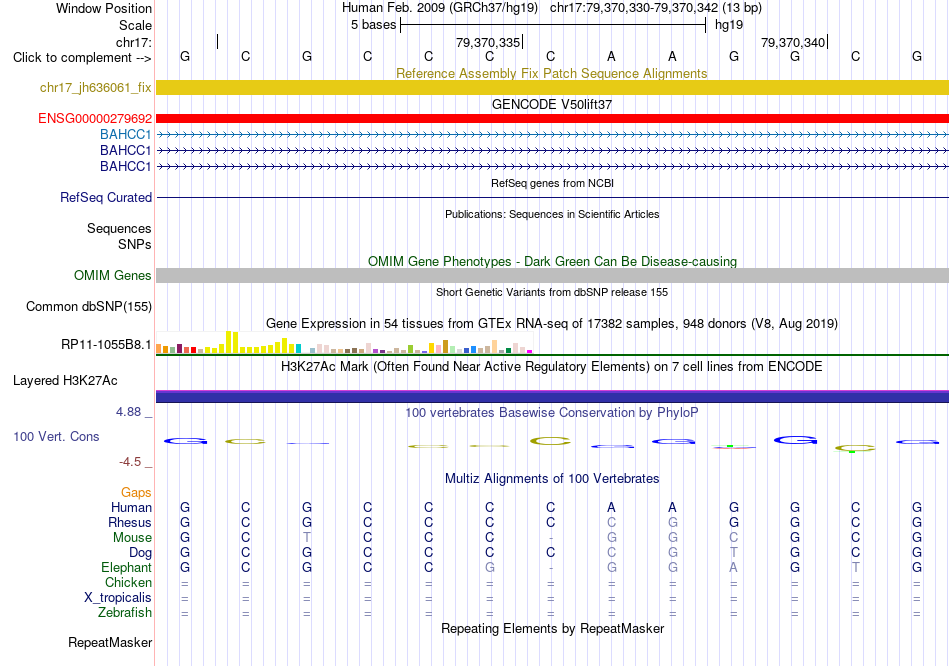The height and width of the screenshot is (666, 950).
Task: Click the 79,370,335 position marker
Action: 488,42
